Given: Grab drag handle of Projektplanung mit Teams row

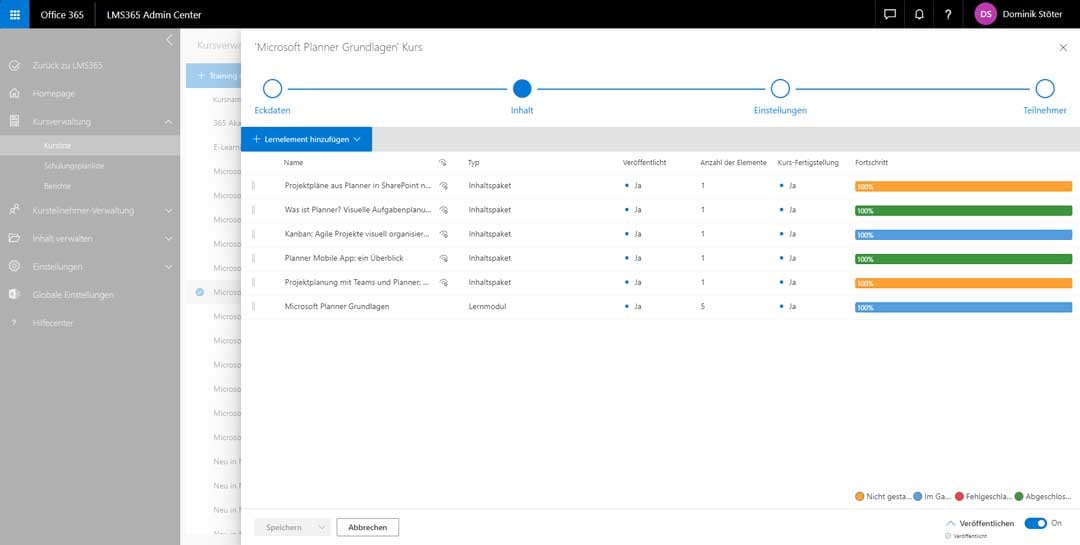Looking at the screenshot, I should coord(253,282).
